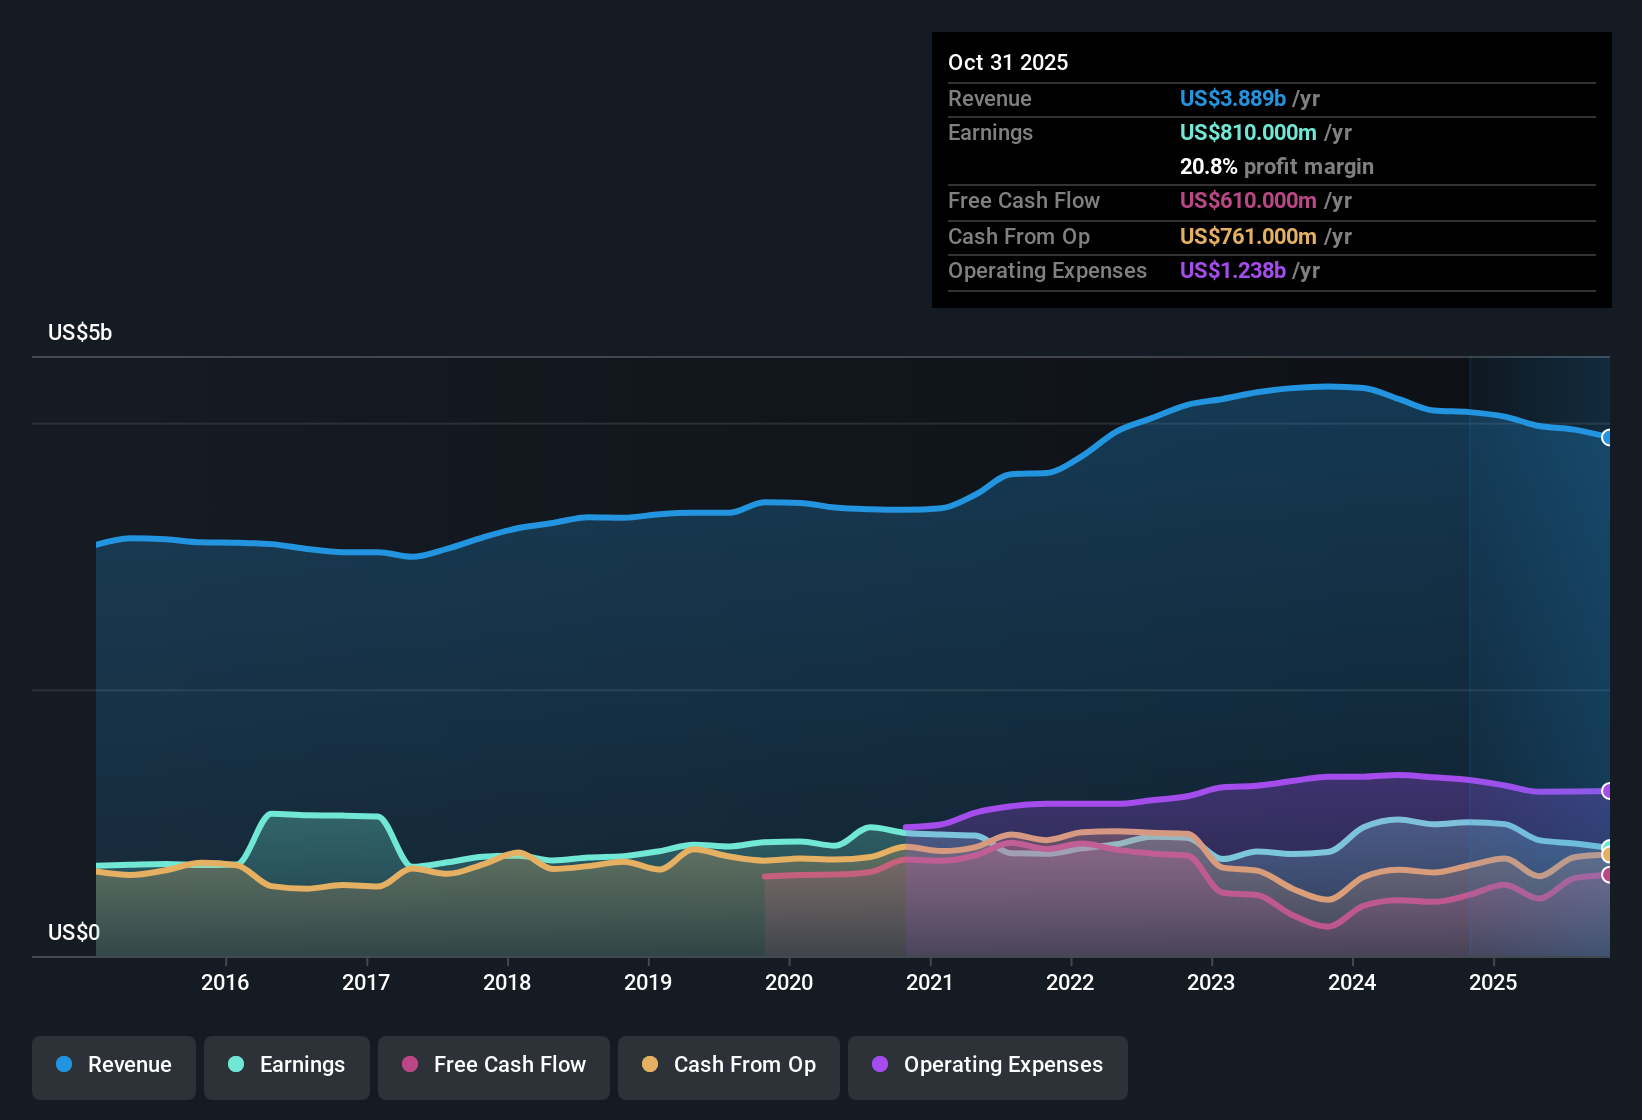Open the Cash From Op legend item

(728, 1066)
